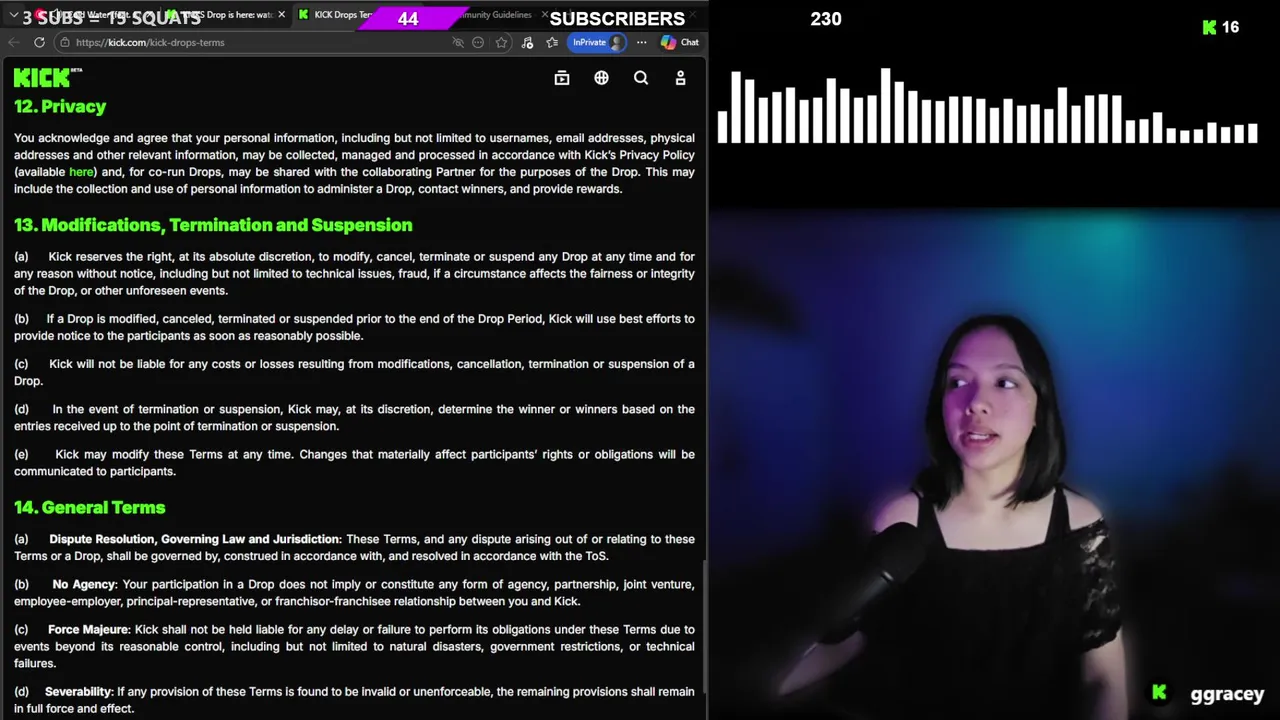Click 'Dispute Resolution, Governing Law and Jurisdiction' text
1280x720 pixels.
pos(194,539)
